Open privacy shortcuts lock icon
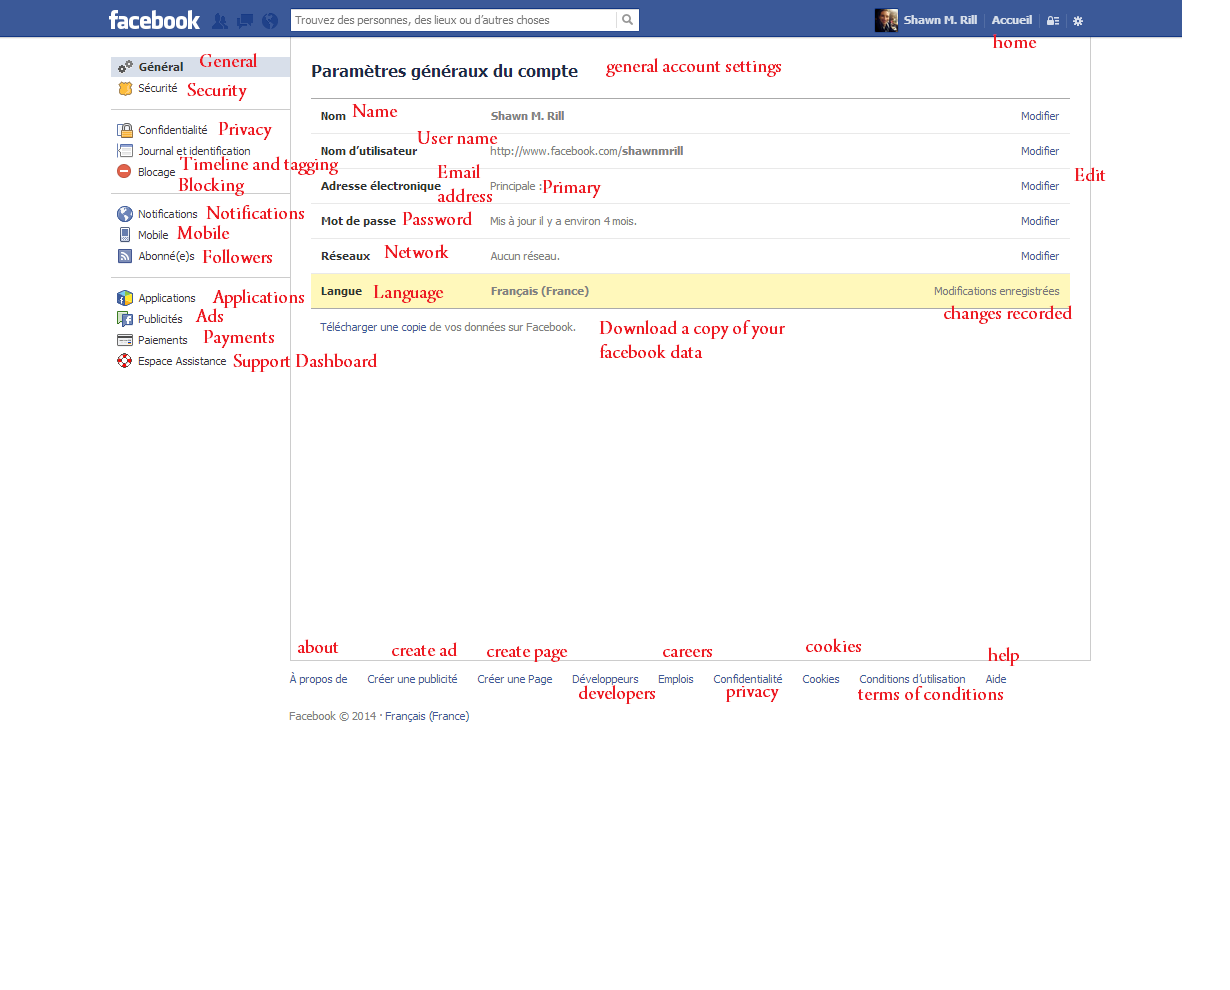Screen dimensions: 1230x990 click(1053, 21)
